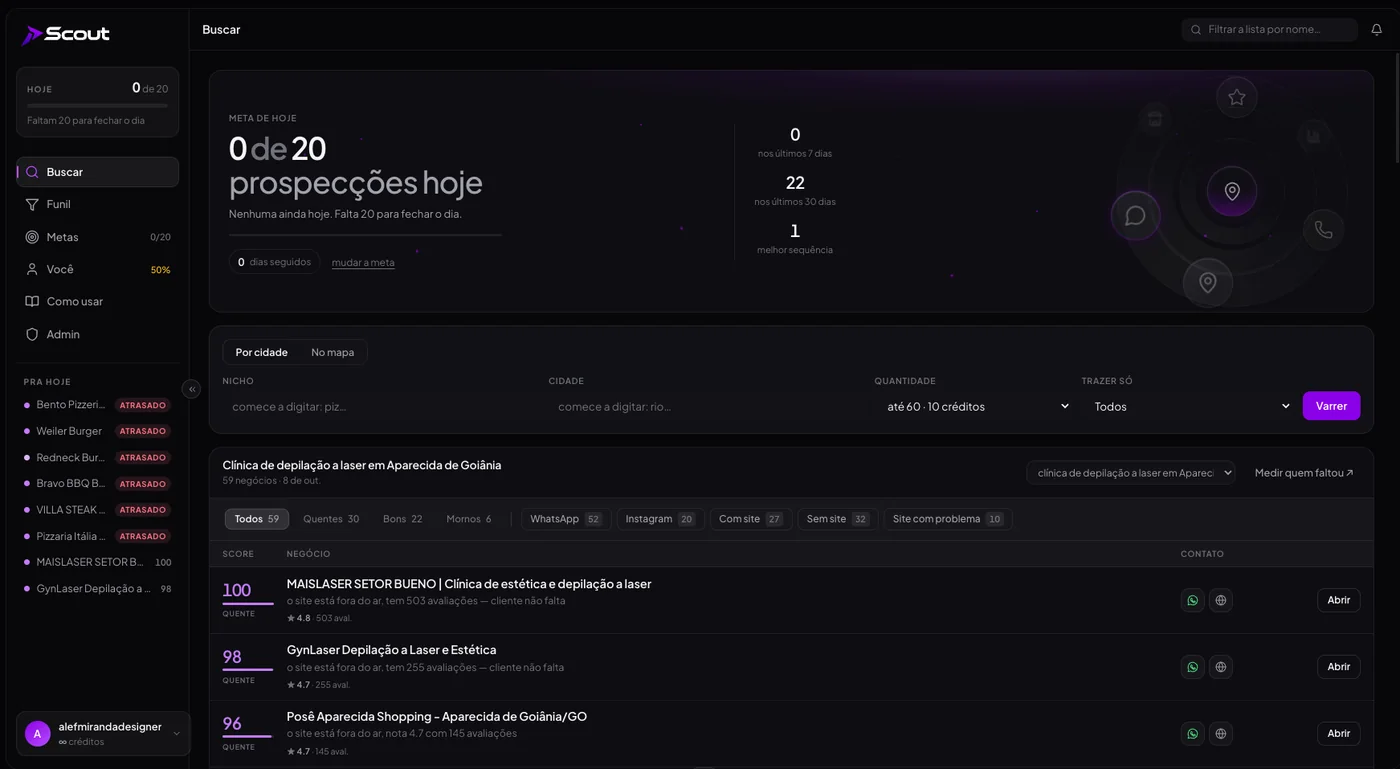The width and height of the screenshot is (1400, 769).
Task: Open WhatsApp for Posê Aparecida Shopping
Action: pos(1192,733)
